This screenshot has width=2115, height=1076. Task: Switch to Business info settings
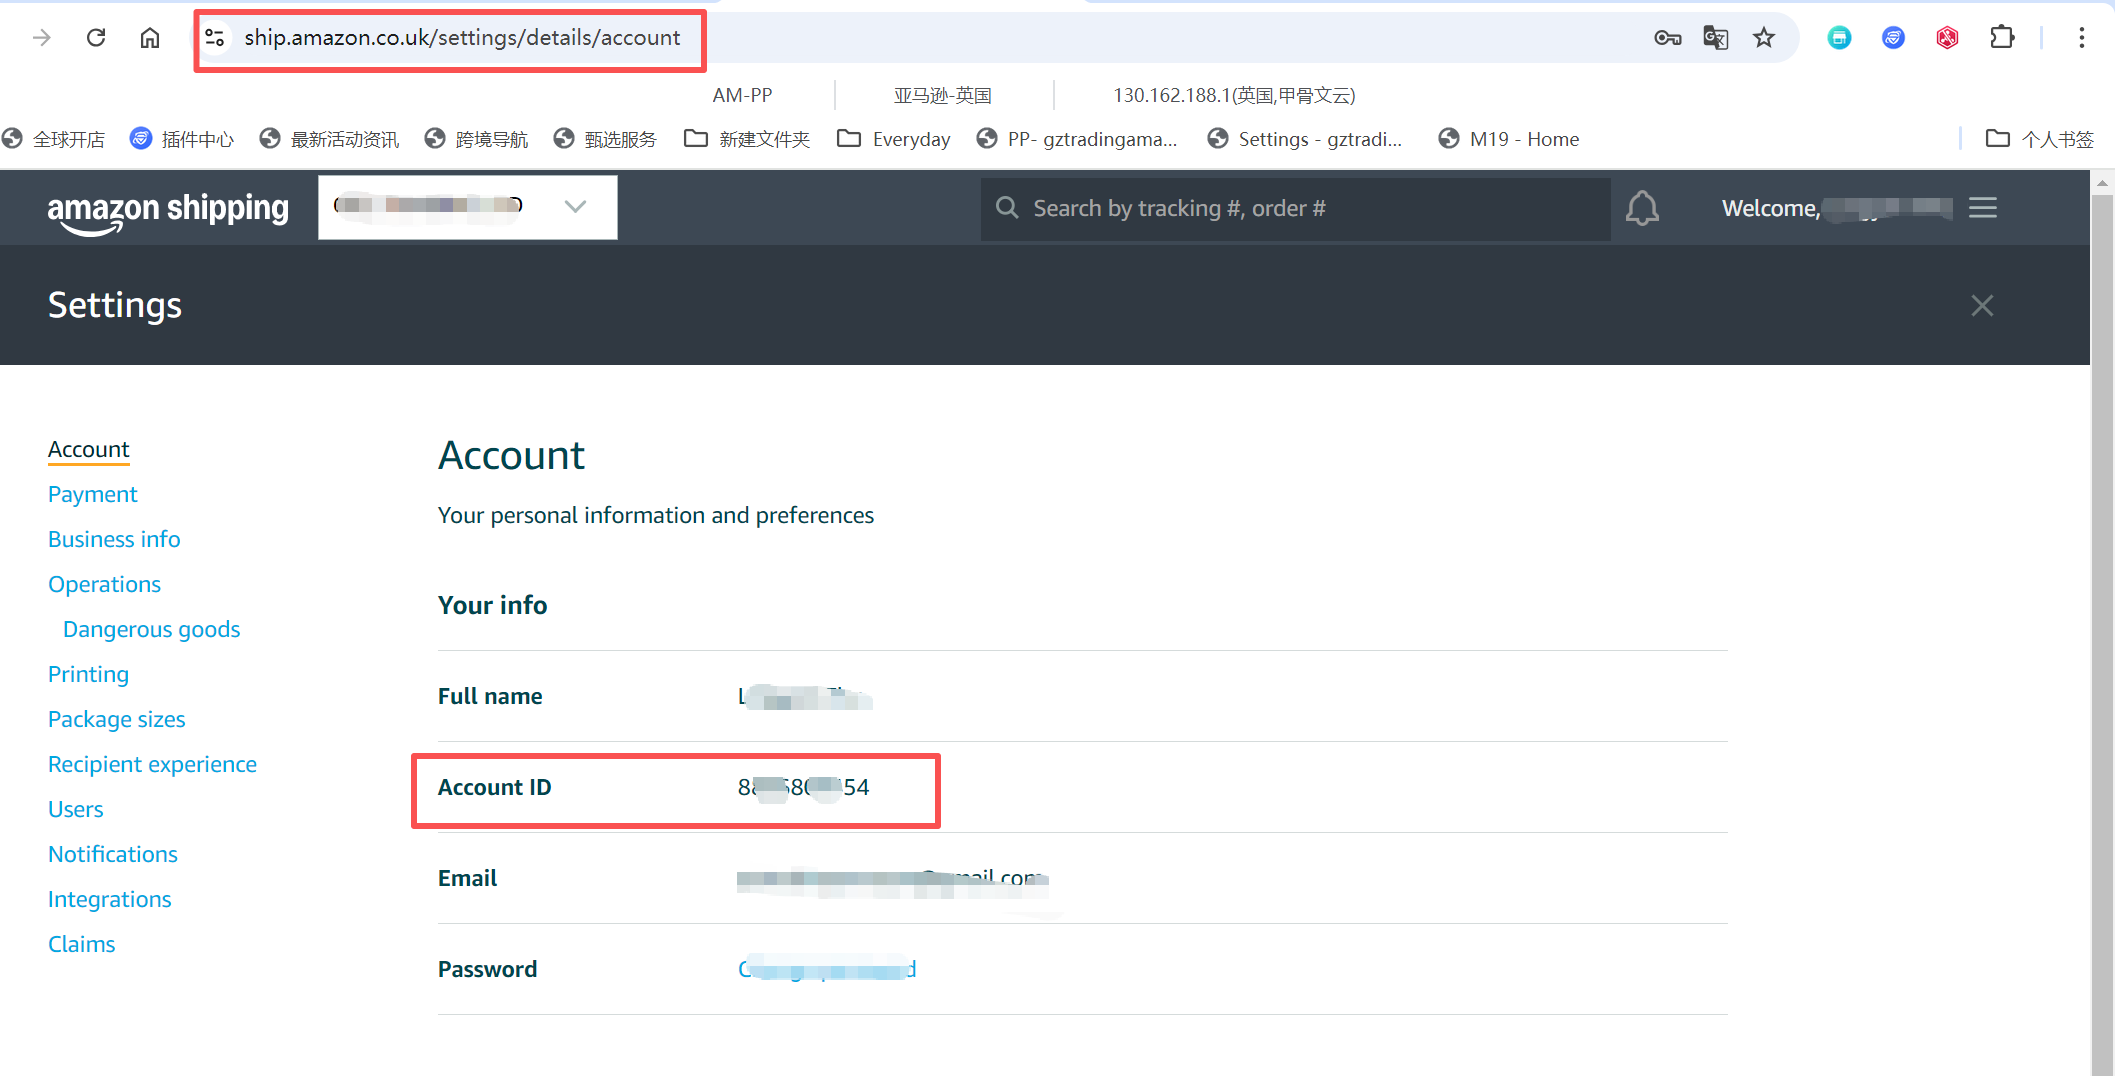(x=114, y=539)
